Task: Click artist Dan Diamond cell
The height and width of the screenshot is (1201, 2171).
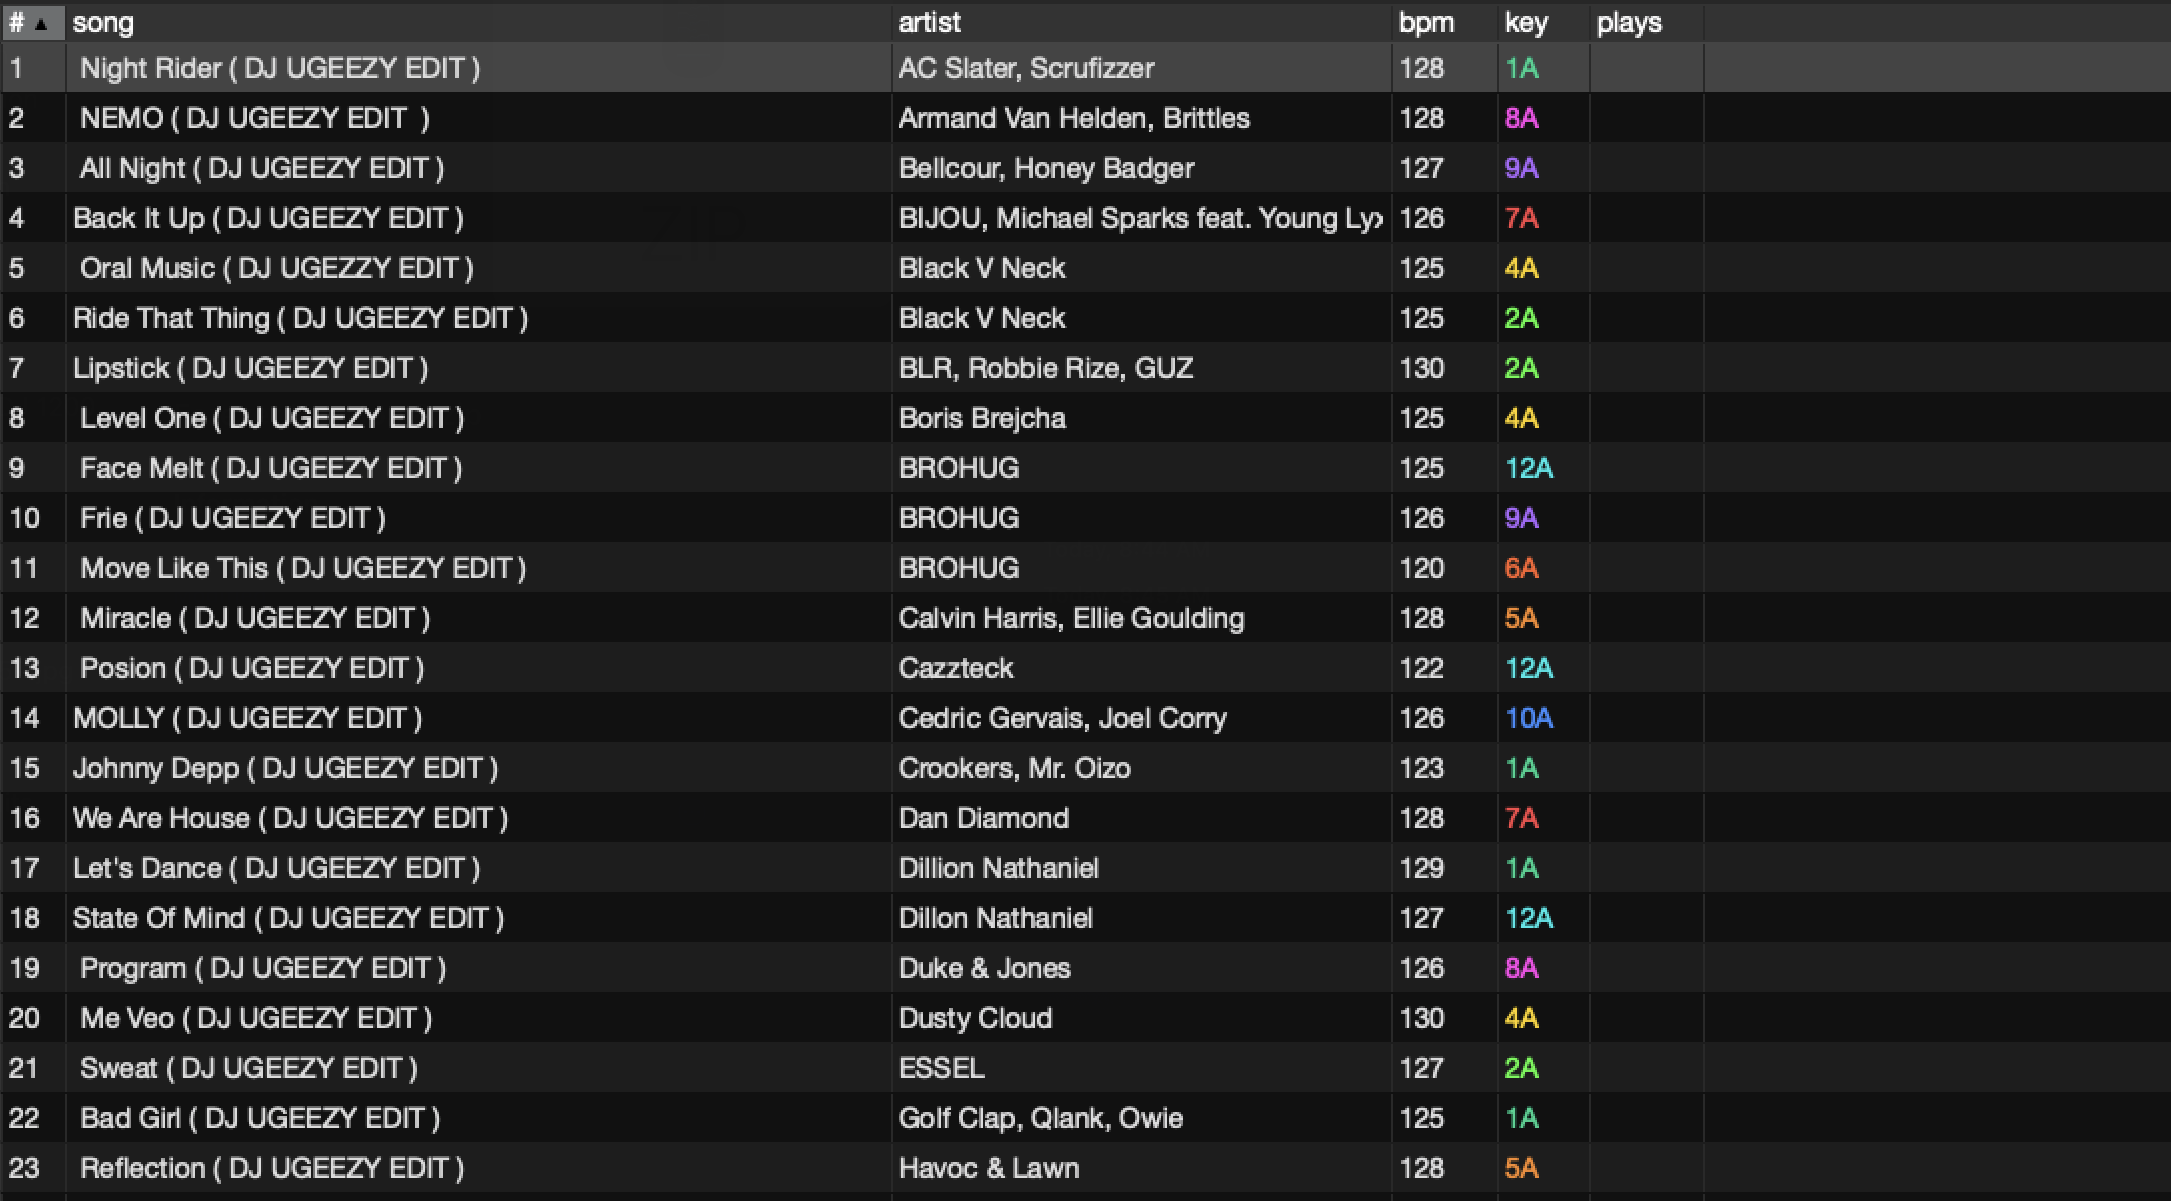Action: point(984,818)
